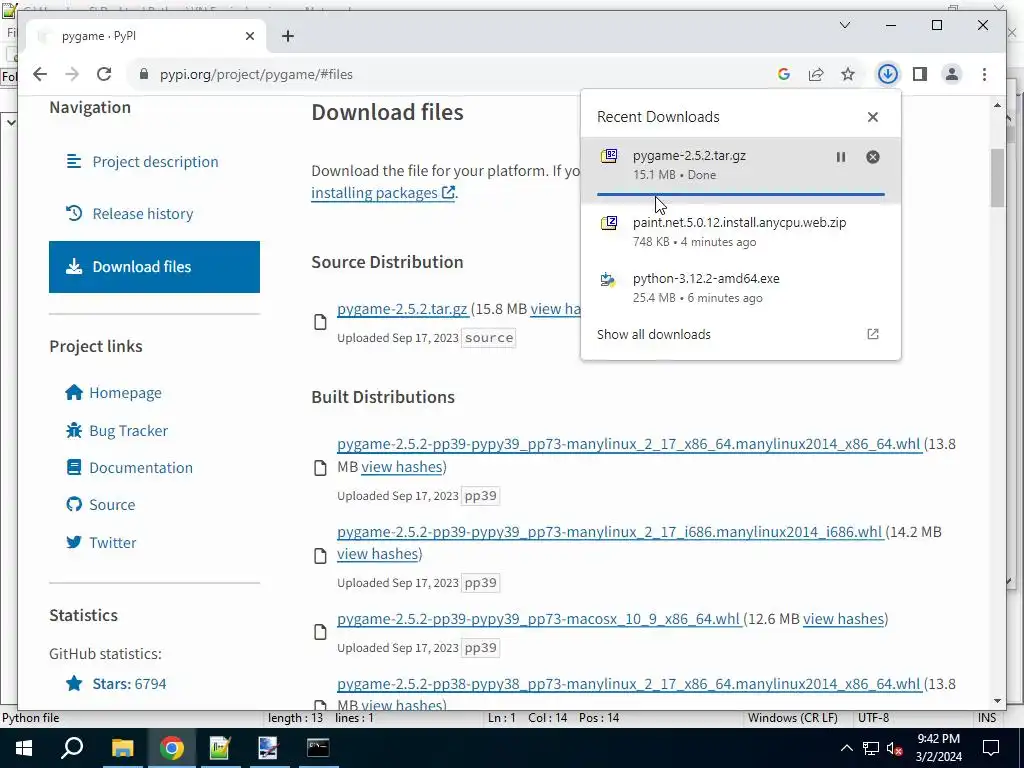Screen dimensions: 1024x768
Task: Open File Explorer from taskbar
Action: click(x=122, y=748)
